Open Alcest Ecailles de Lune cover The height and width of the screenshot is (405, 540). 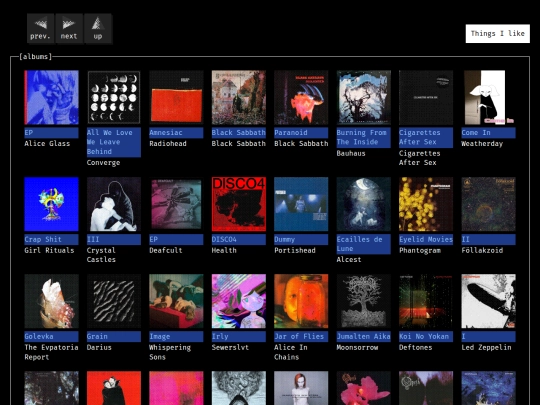(364, 204)
